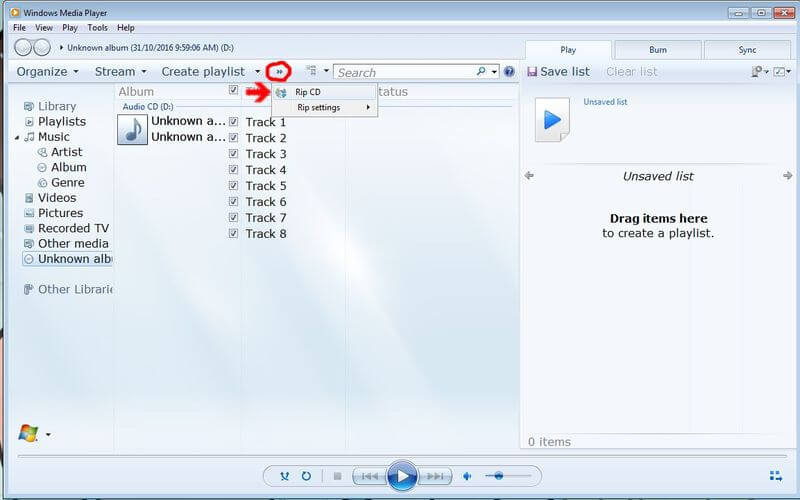This screenshot has width=800, height=500.
Task: Click the Stop button
Action: tap(337, 476)
